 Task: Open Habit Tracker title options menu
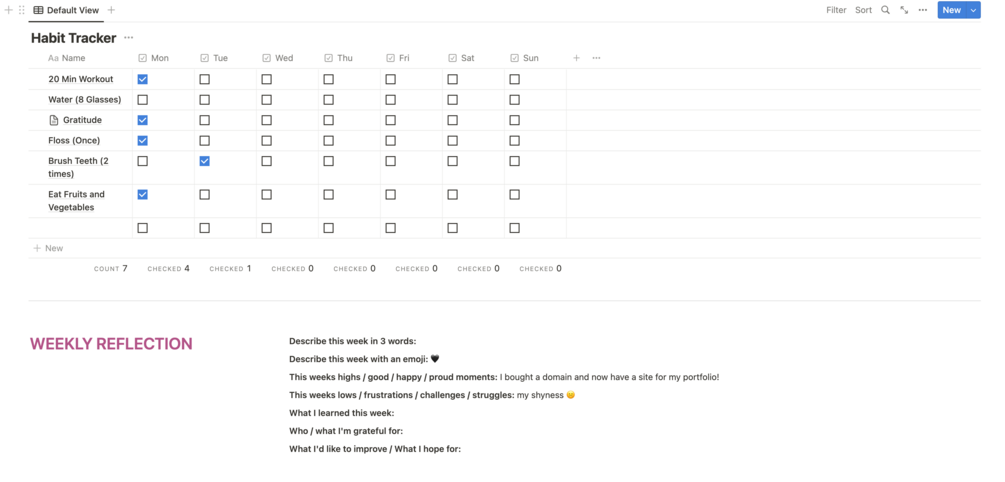129,38
